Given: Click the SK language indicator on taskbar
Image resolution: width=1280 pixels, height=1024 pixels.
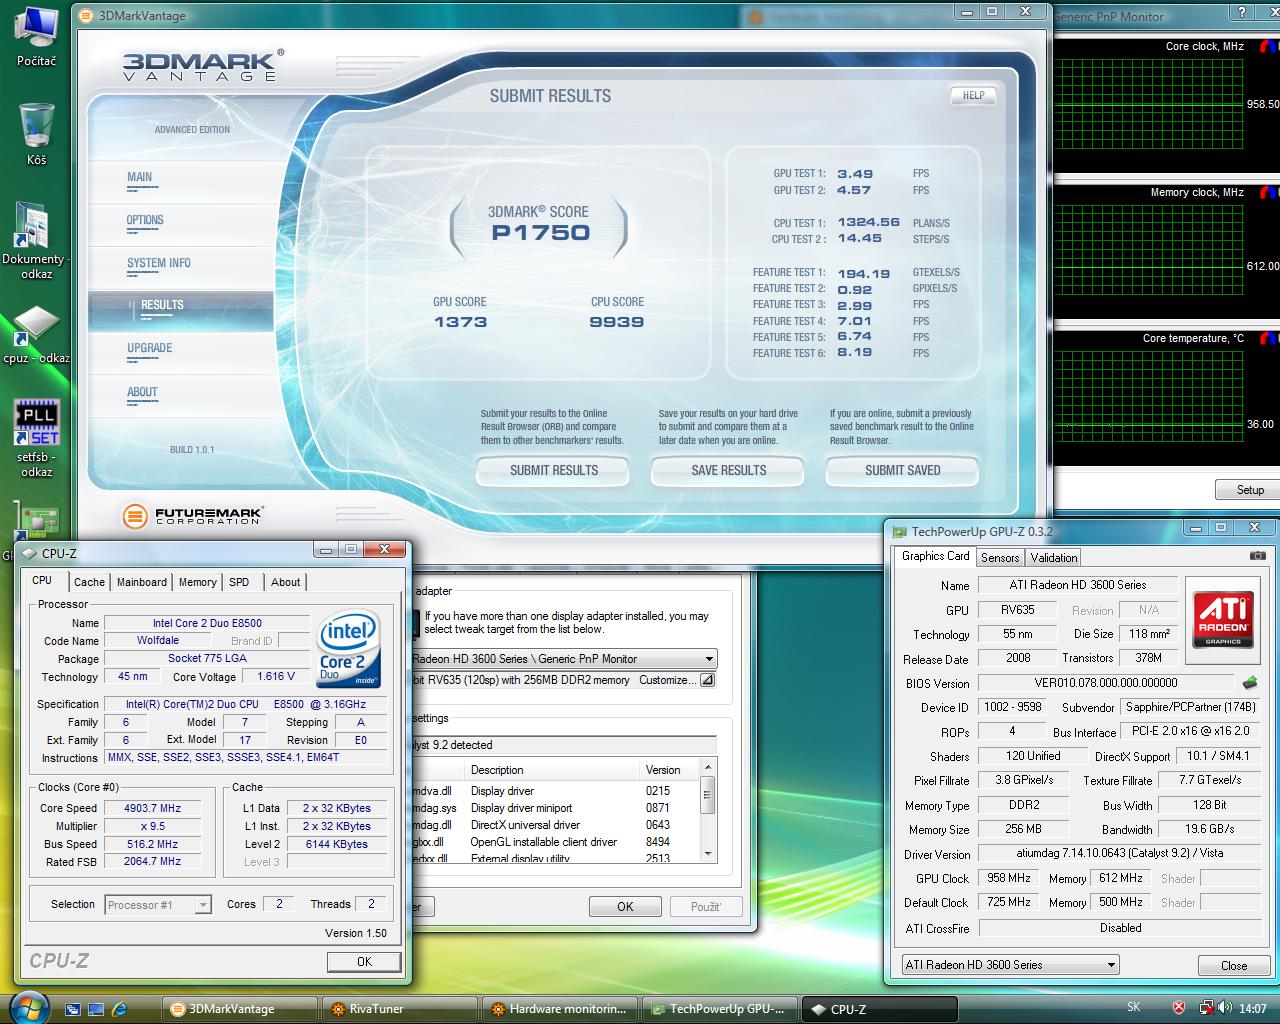Looking at the screenshot, I should [1133, 1008].
